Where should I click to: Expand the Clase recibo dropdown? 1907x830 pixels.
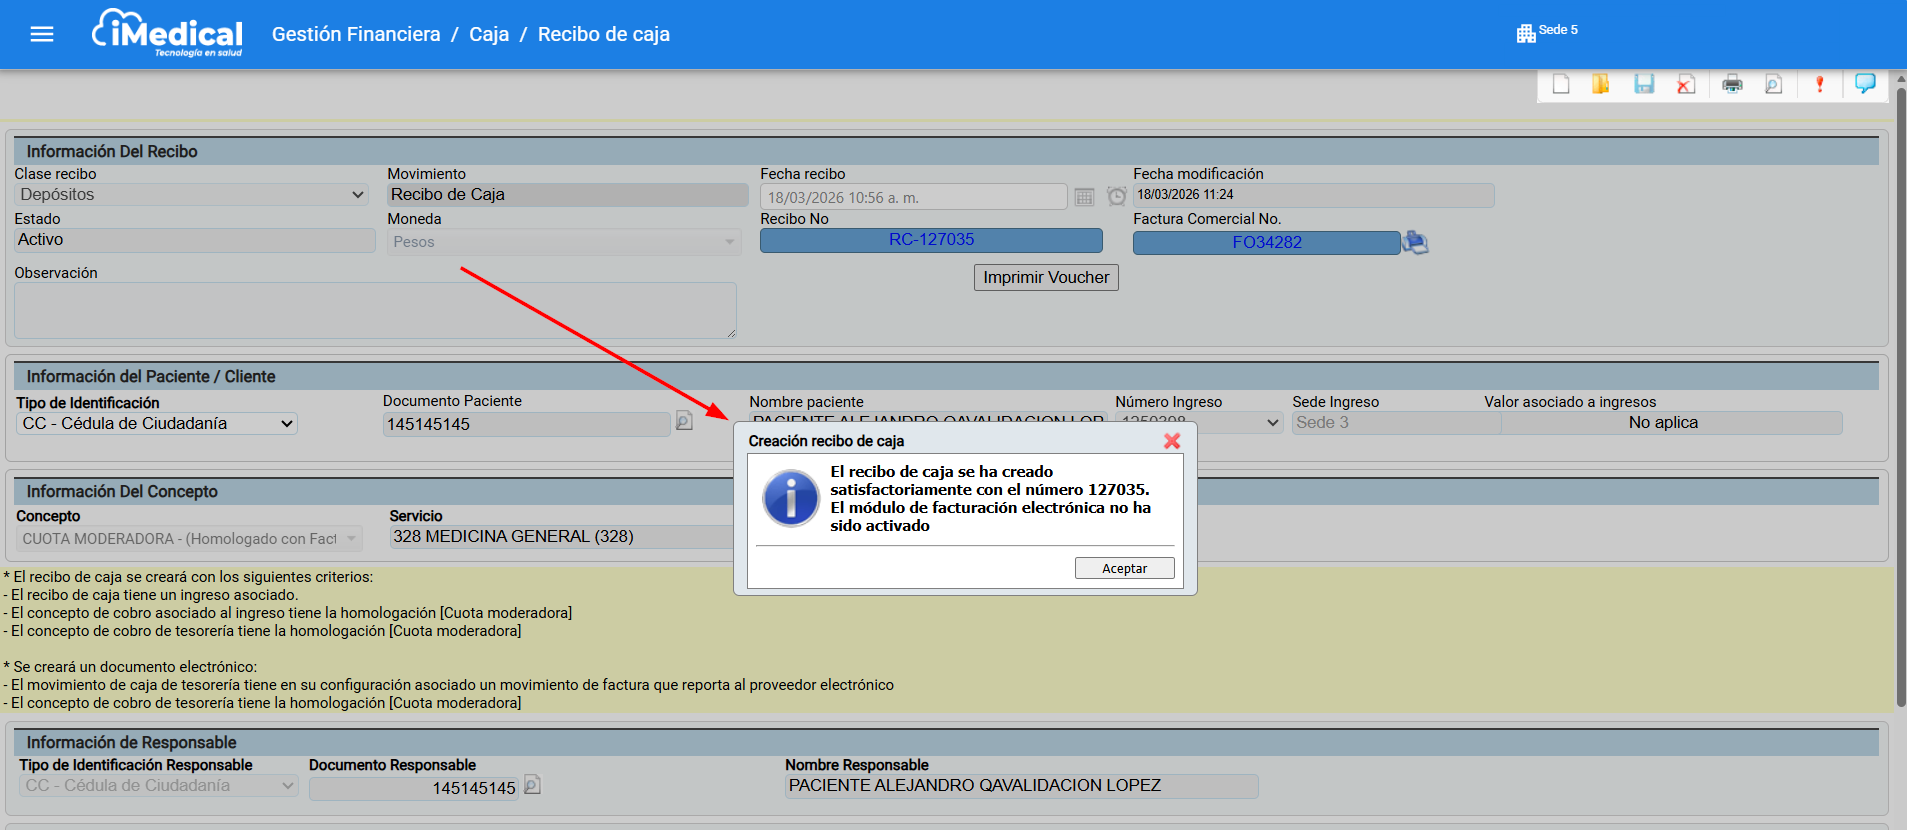tap(192, 195)
